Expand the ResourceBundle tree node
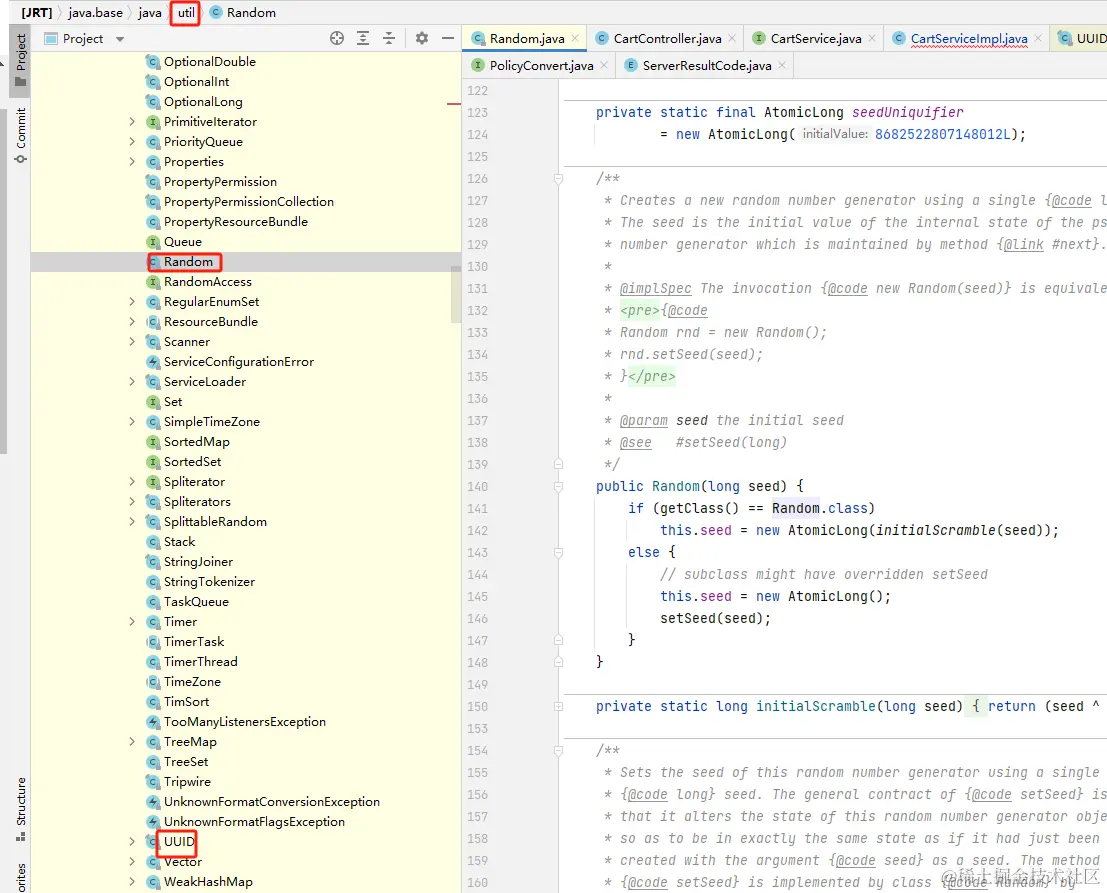1107x893 pixels. point(132,322)
